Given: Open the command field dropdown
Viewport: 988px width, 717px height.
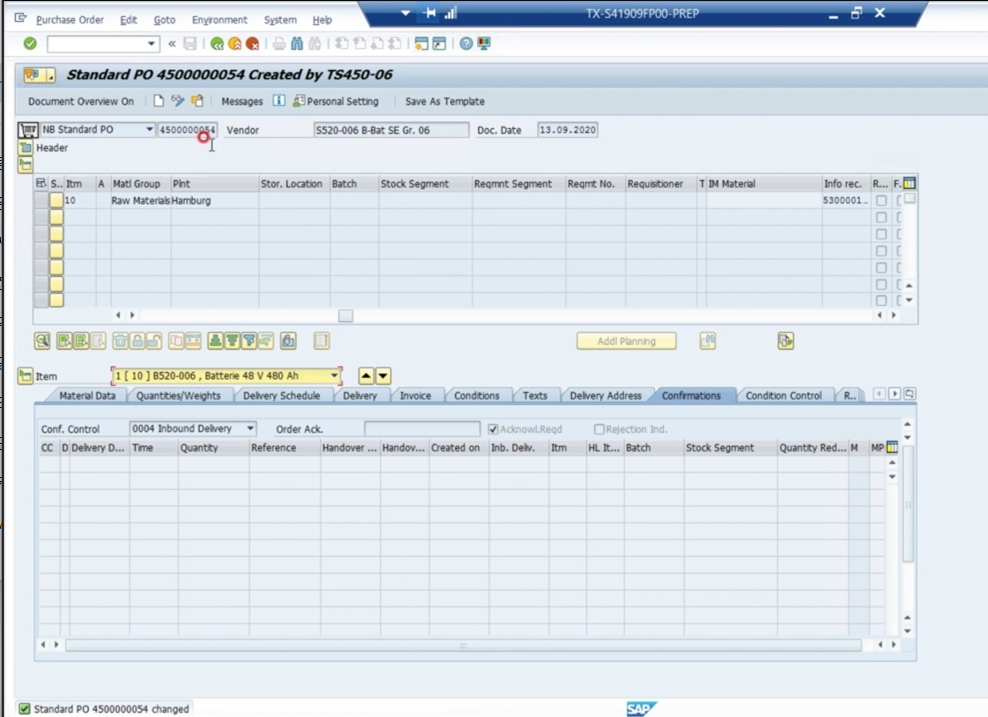Looking at the screenshot, I should 151,43.
